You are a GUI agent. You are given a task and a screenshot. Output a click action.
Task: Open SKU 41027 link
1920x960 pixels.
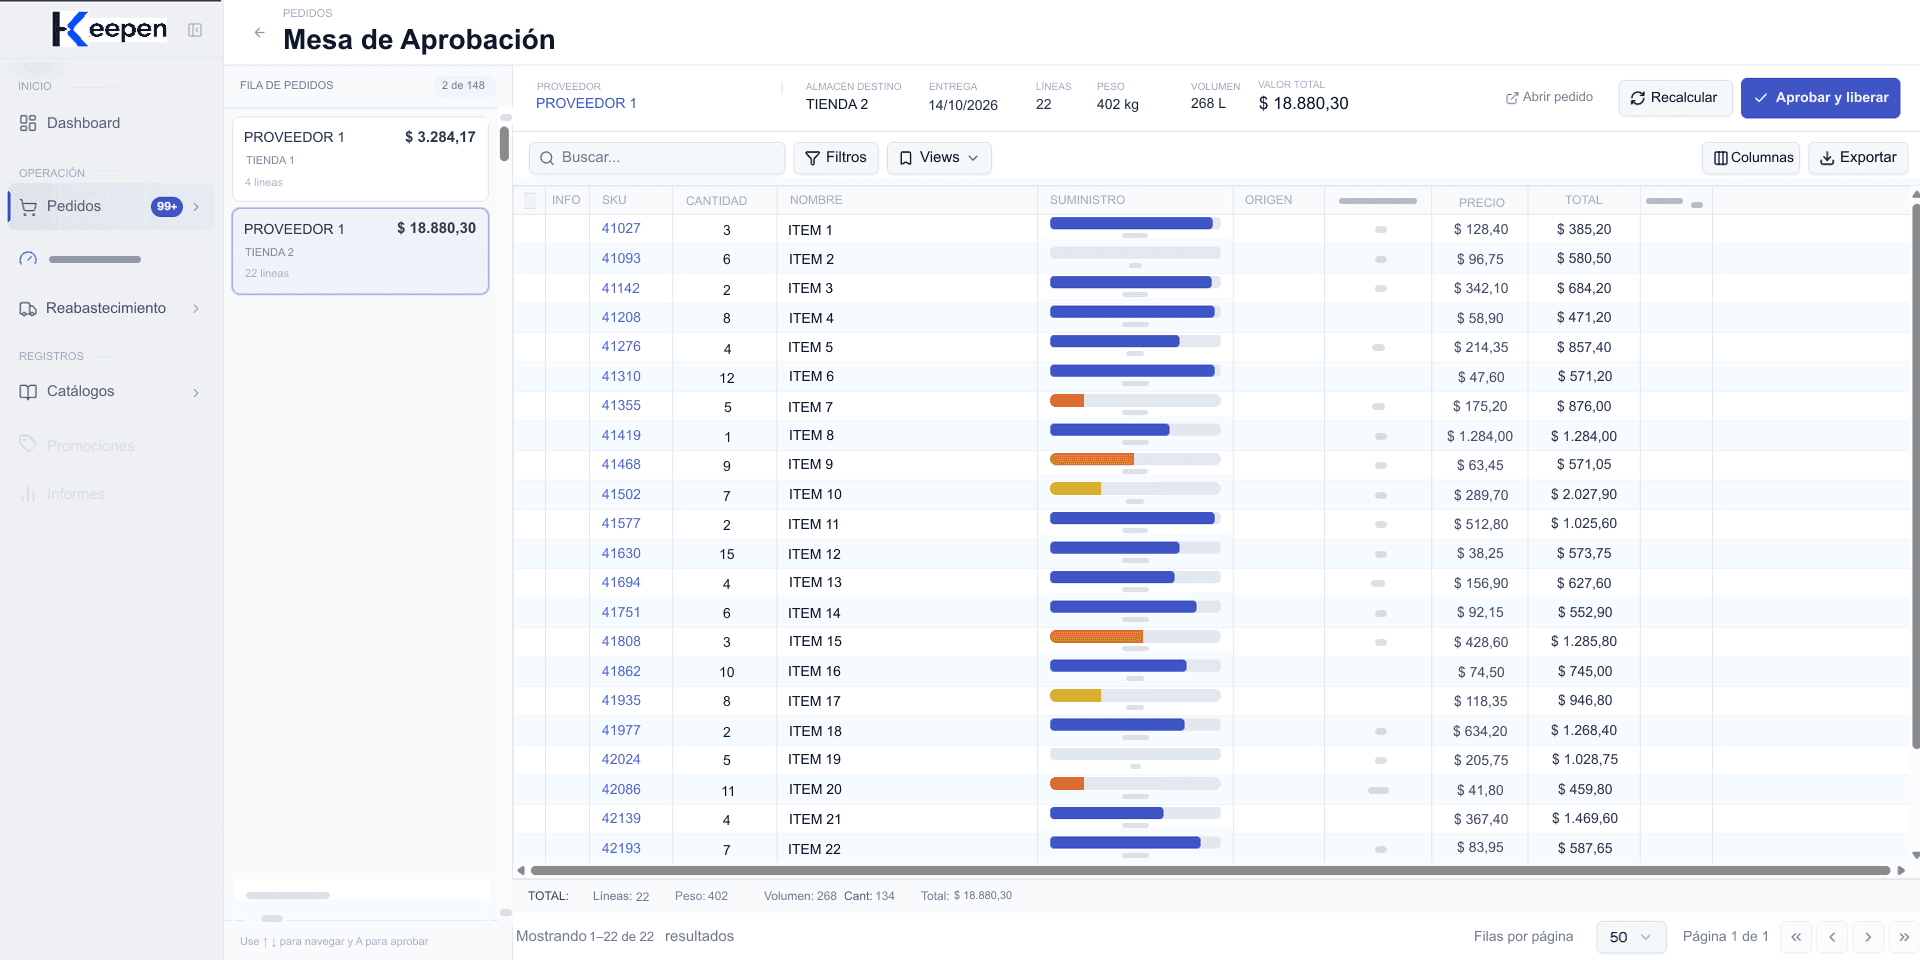[621, 229]
